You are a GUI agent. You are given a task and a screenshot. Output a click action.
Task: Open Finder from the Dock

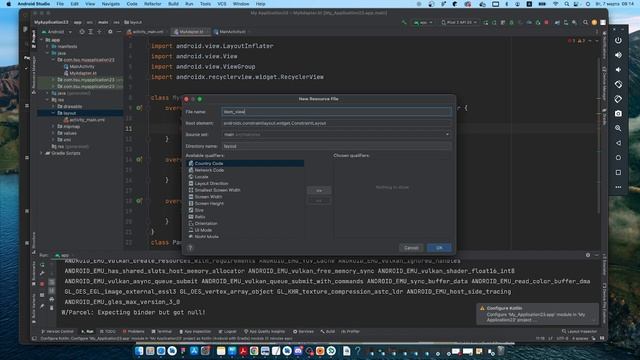139,351
